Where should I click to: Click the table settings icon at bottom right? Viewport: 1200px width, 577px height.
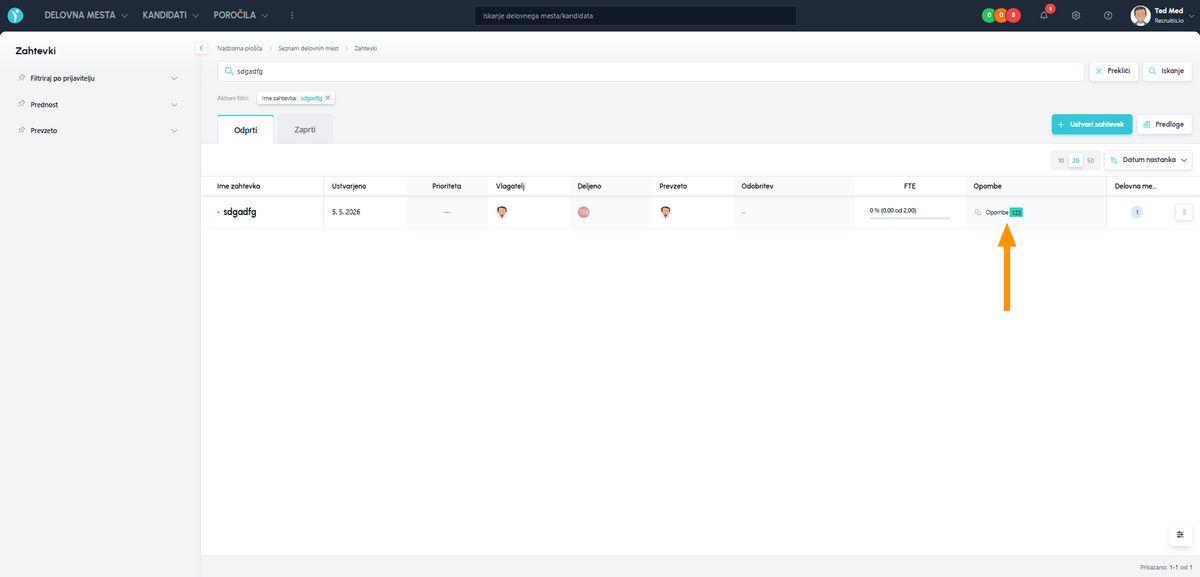click(1180, 535)
